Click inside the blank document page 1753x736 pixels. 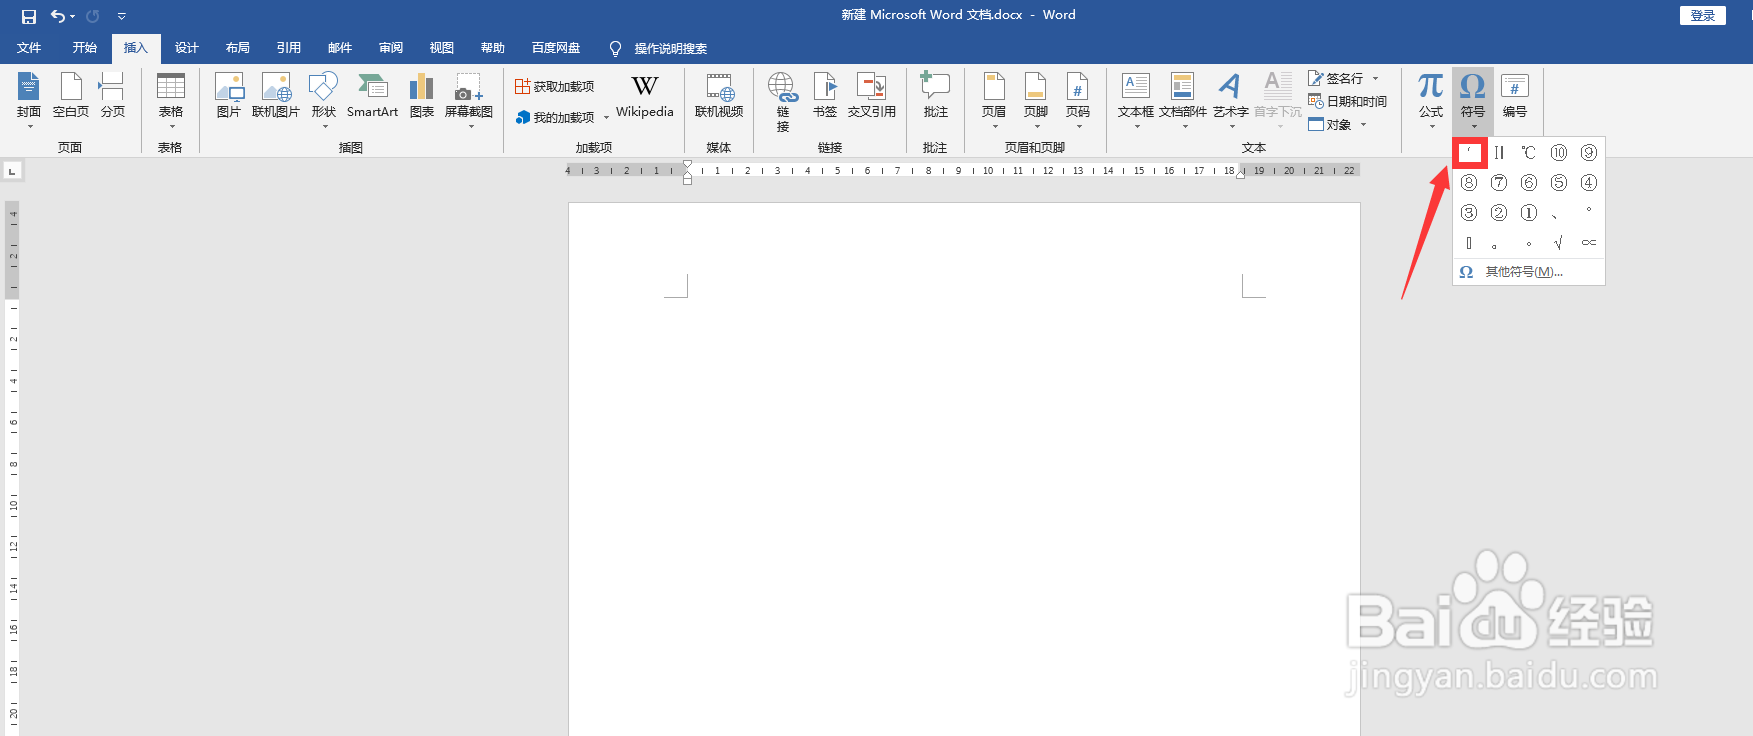964,470
